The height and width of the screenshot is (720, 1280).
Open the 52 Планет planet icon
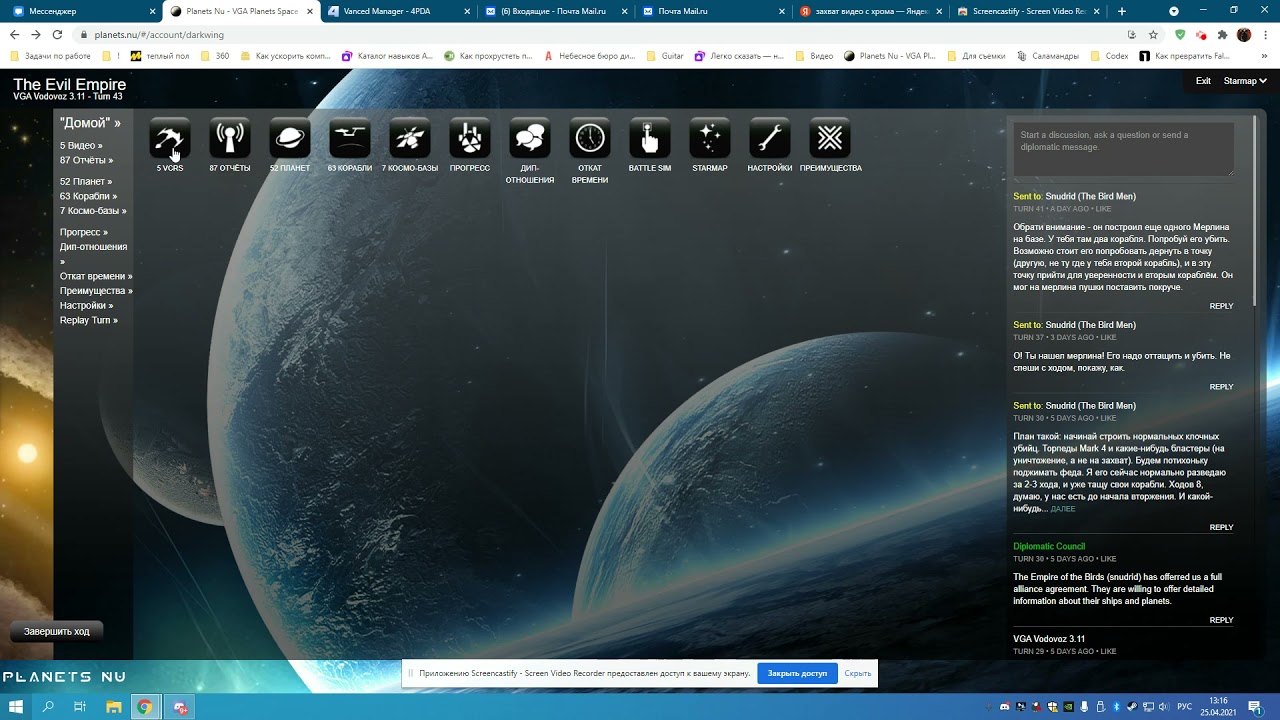pyautogui.click(x=290, y=138)
